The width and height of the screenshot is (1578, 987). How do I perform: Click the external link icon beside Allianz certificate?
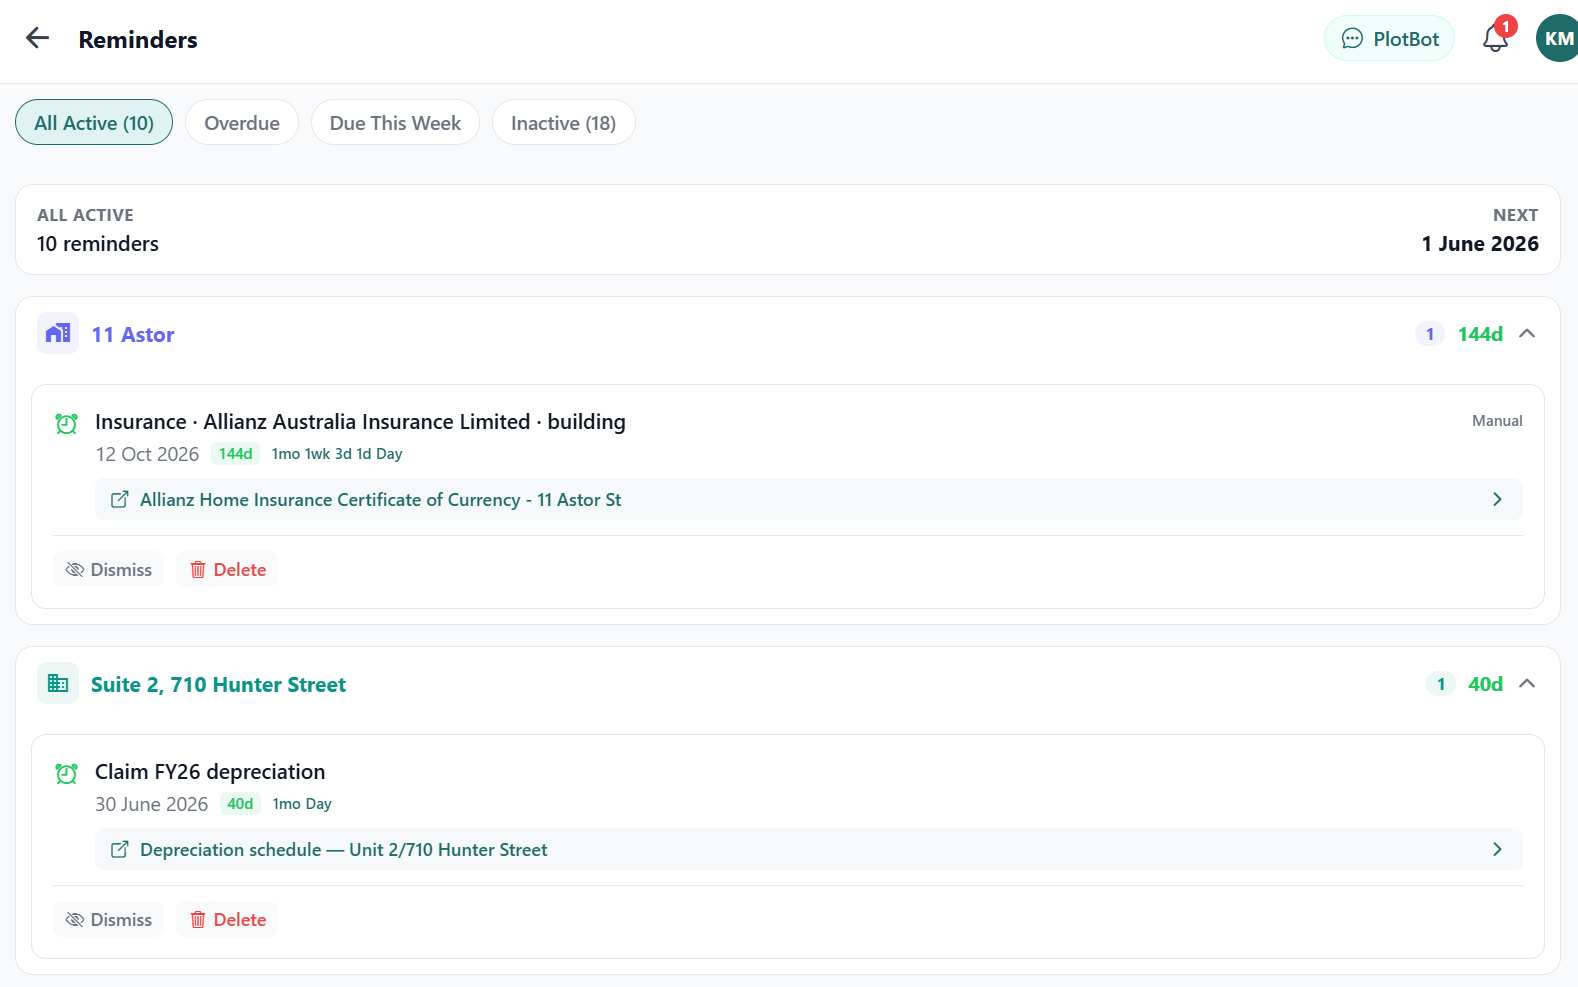click(x=119, y=499)
